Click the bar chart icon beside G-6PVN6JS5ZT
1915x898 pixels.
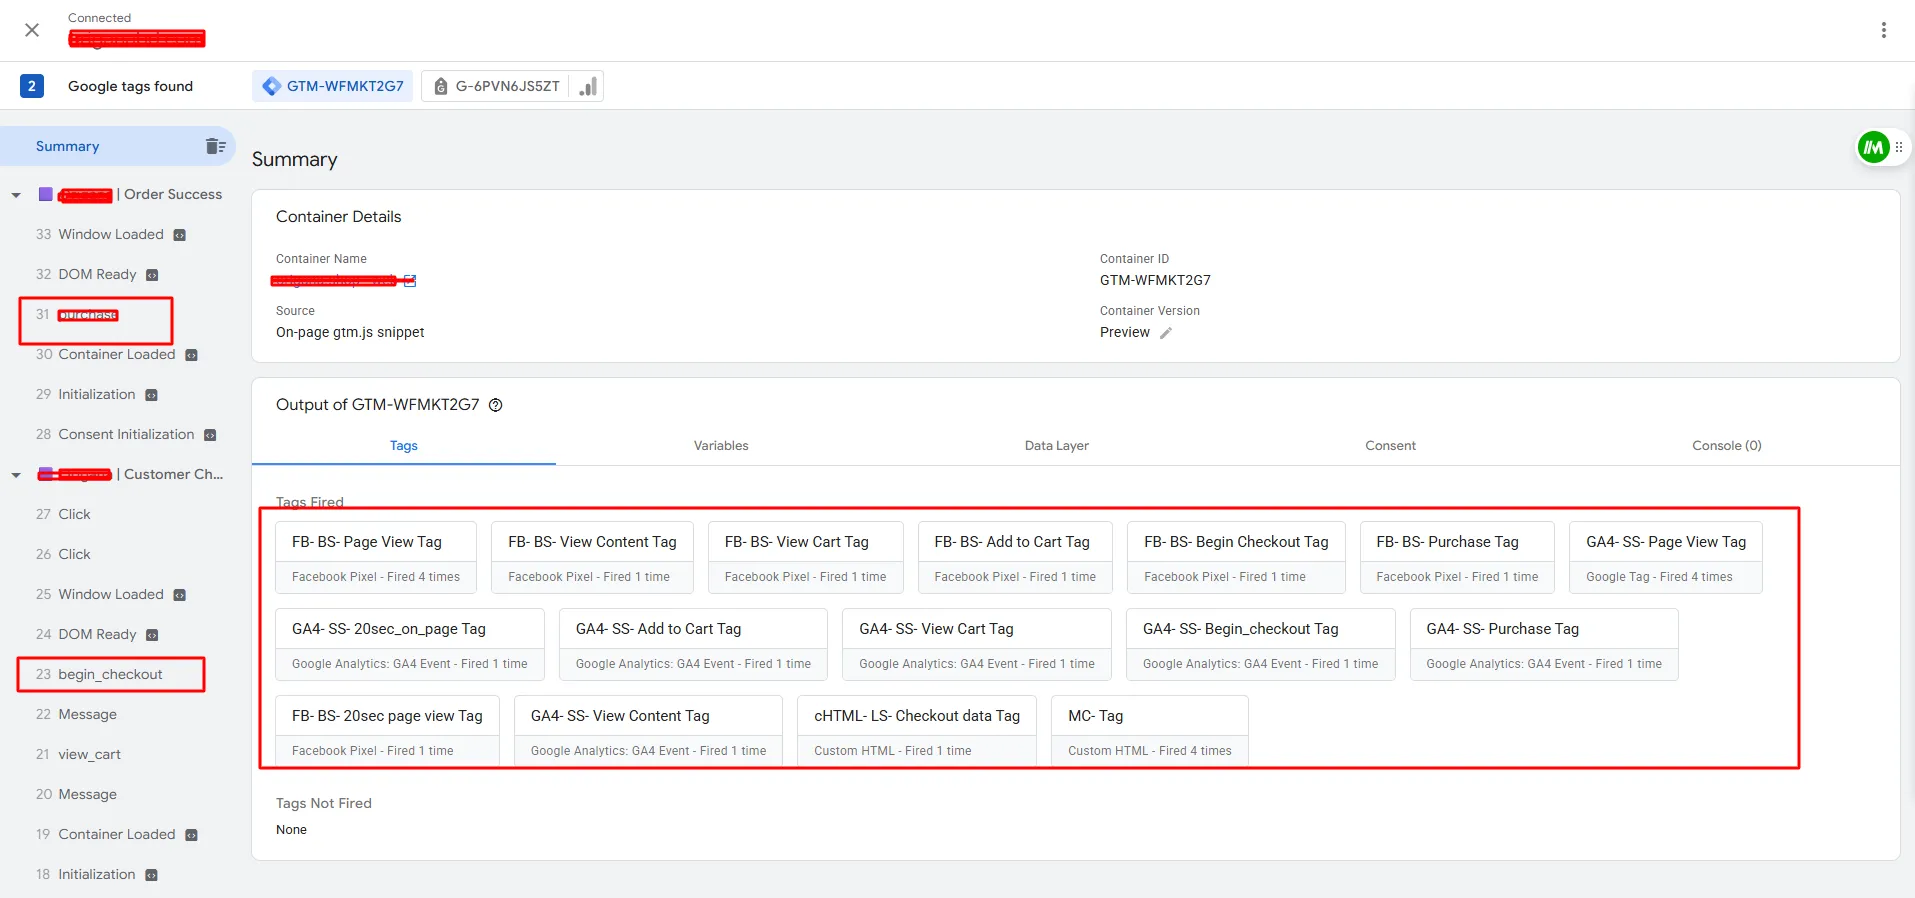(x=588, y=87)
